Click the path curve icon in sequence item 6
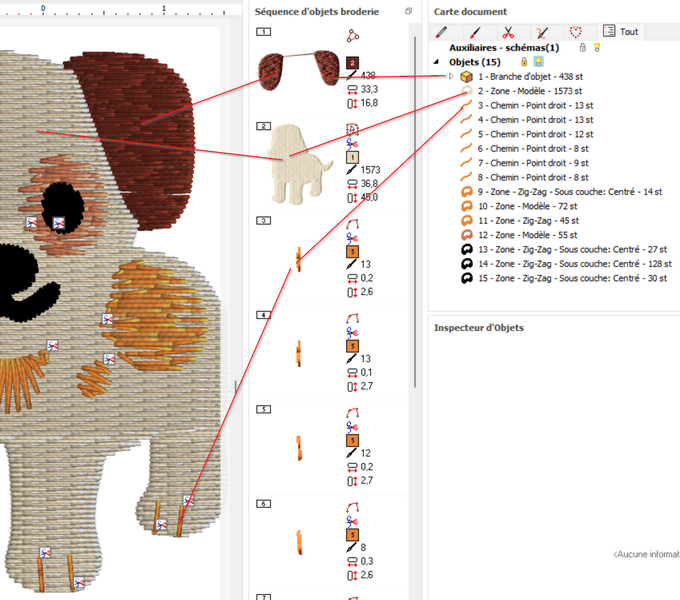 pyautogui.click(x=352, y=507)
